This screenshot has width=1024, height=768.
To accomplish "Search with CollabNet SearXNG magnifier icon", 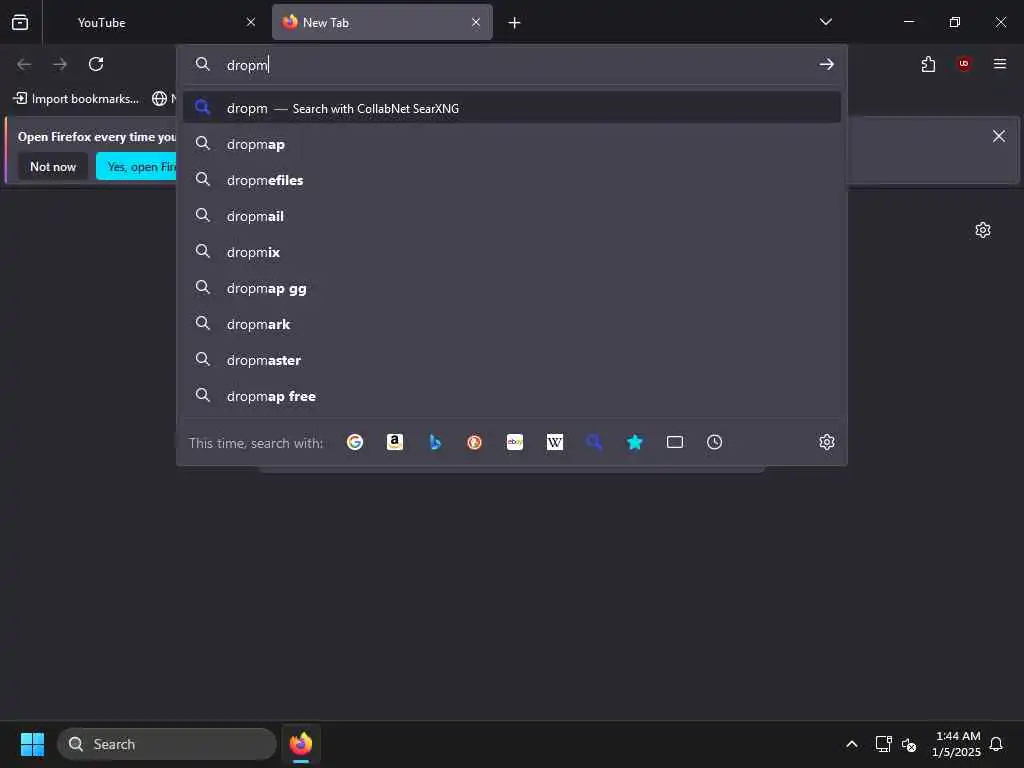I will point(594,442).
